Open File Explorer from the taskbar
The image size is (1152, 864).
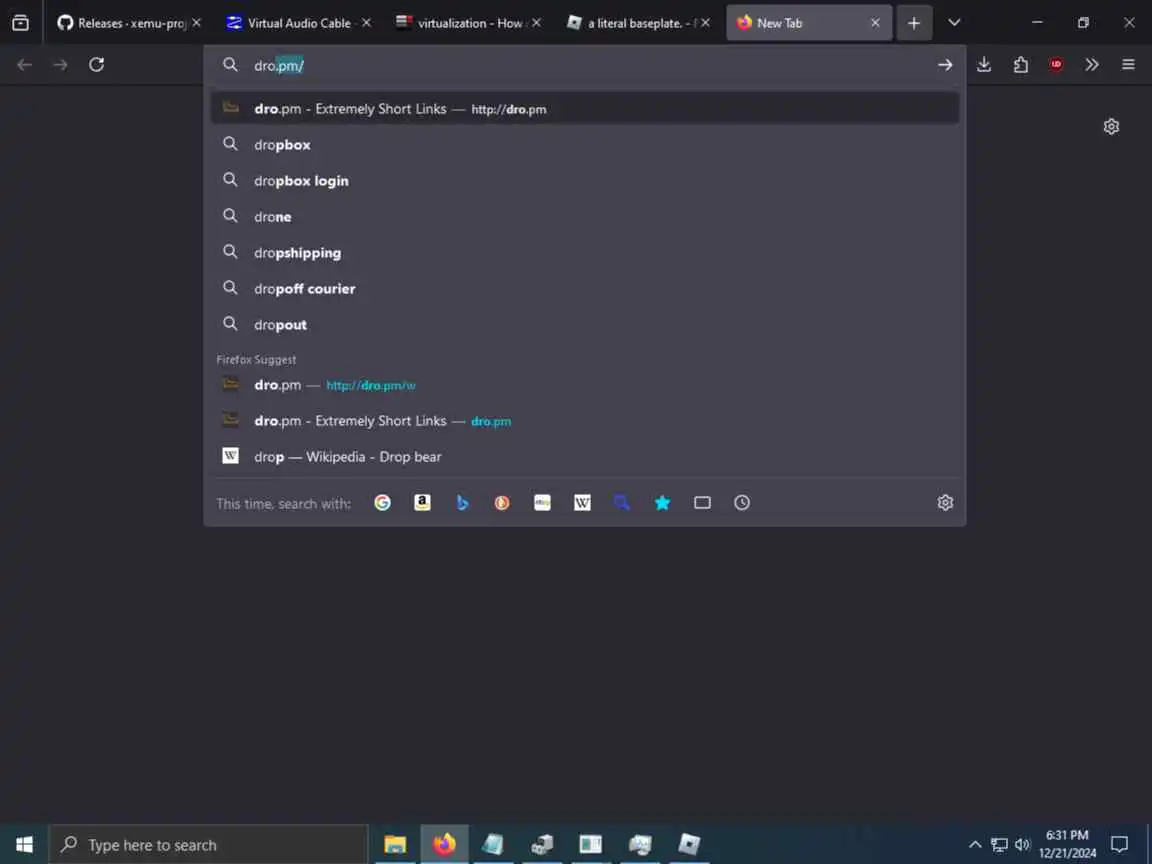[x=395, y=844]
